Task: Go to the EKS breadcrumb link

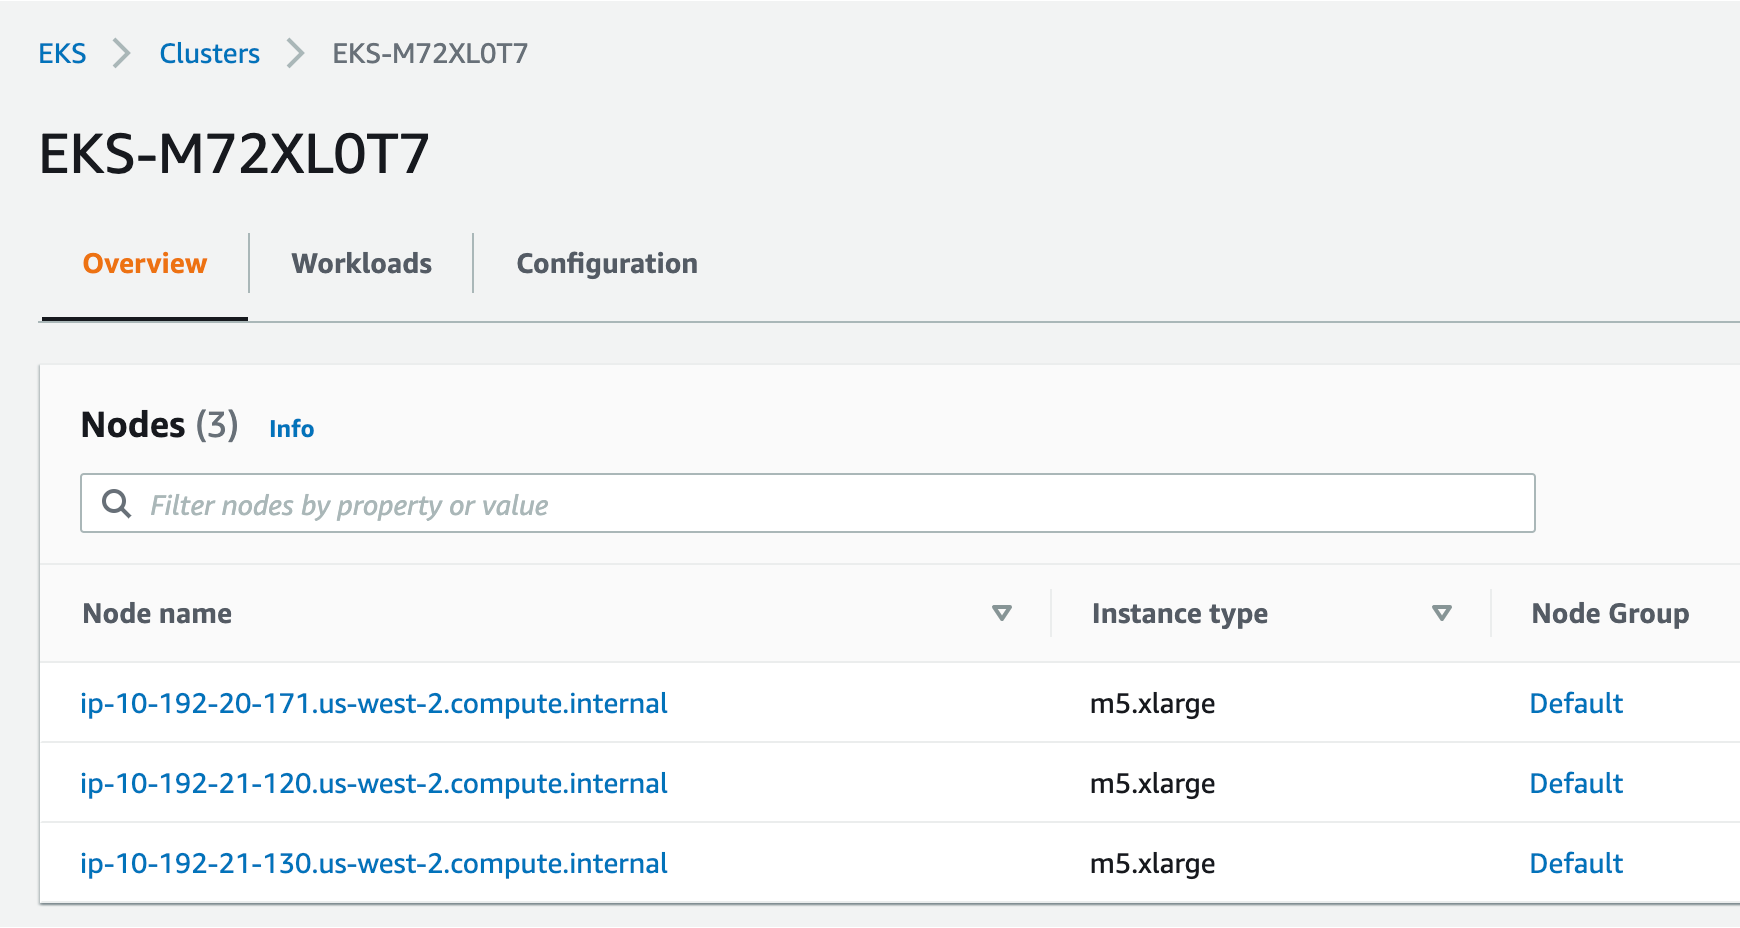Action: tap(62, 53)
